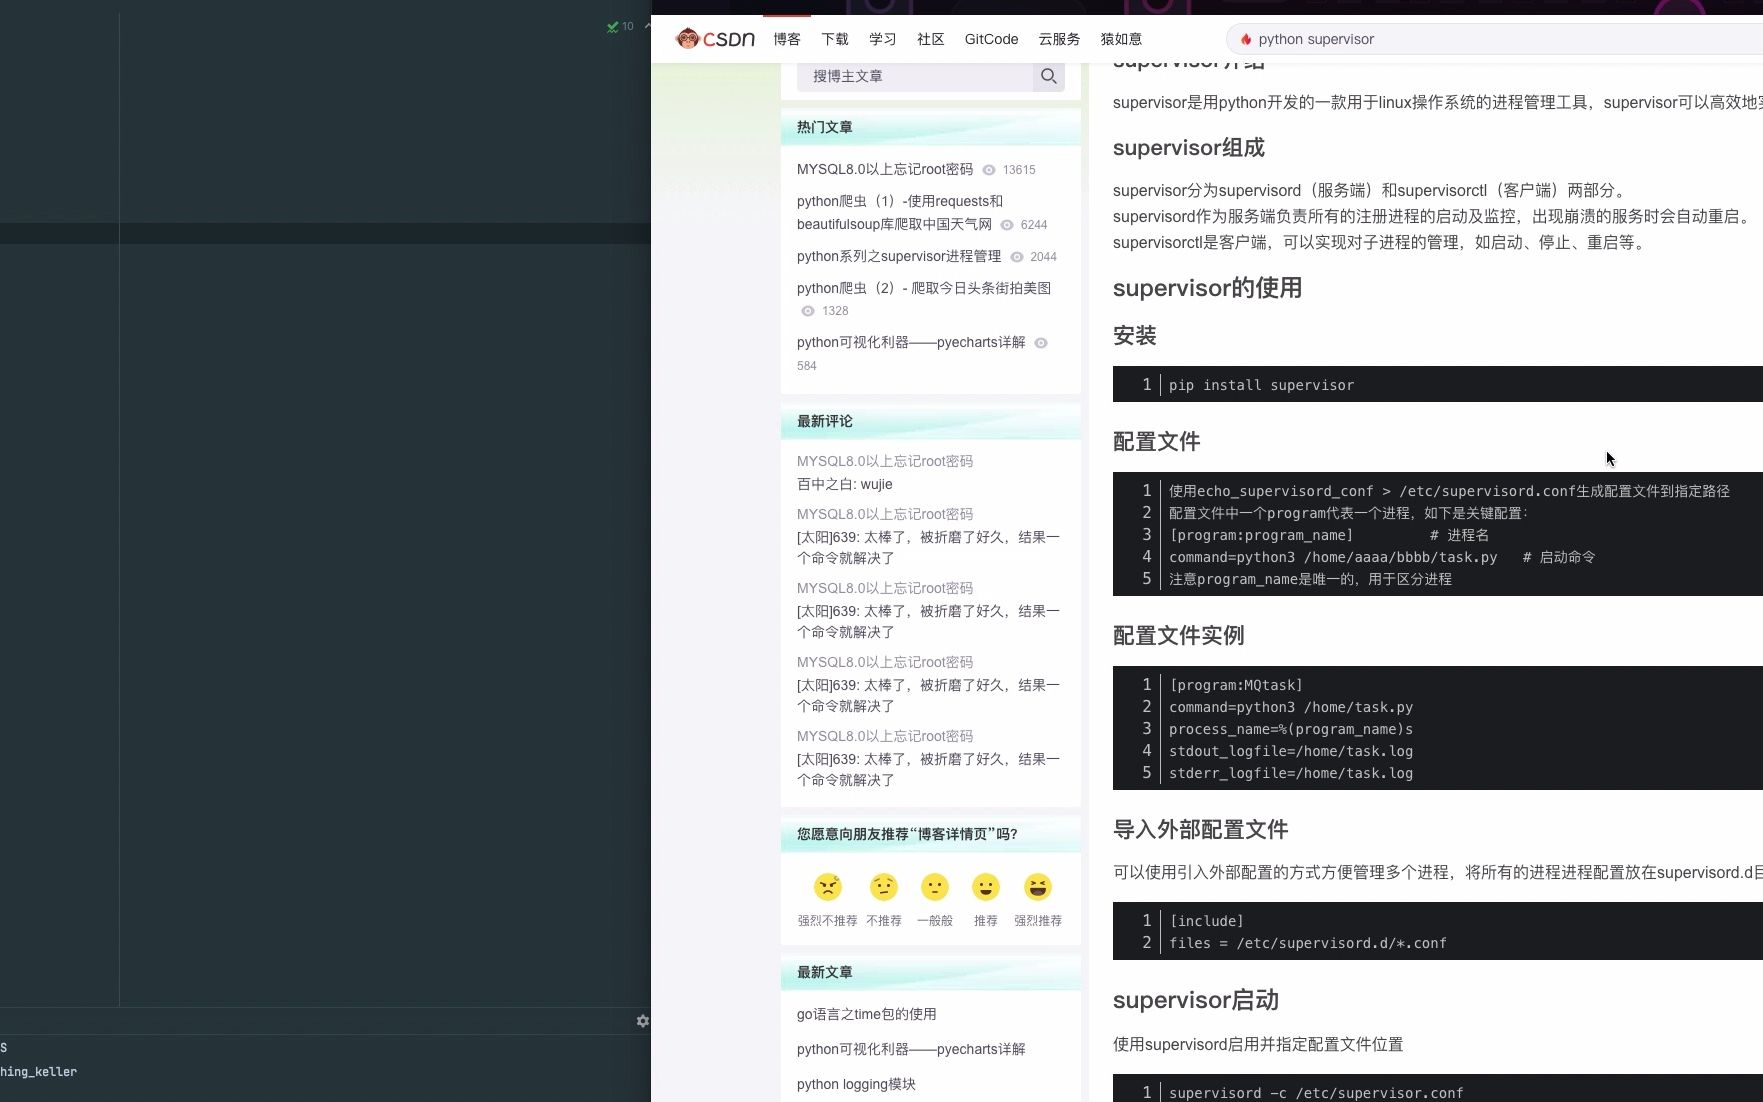1763x1102 pixels.
Task: Click code line [include]
Action: (x=1207, y=921)
